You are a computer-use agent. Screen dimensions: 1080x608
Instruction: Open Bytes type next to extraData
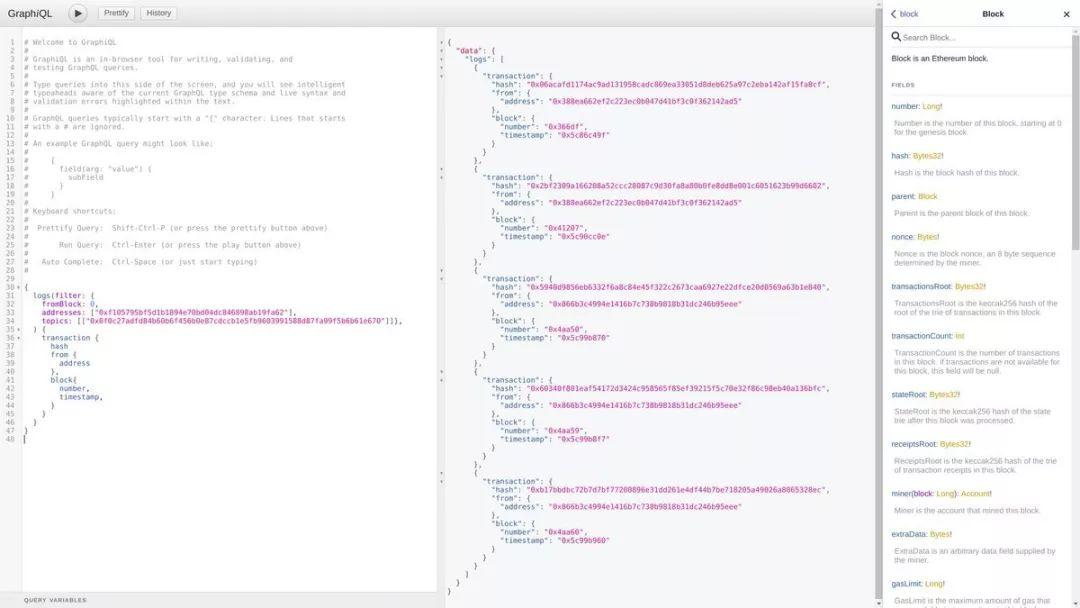[939, 534]
